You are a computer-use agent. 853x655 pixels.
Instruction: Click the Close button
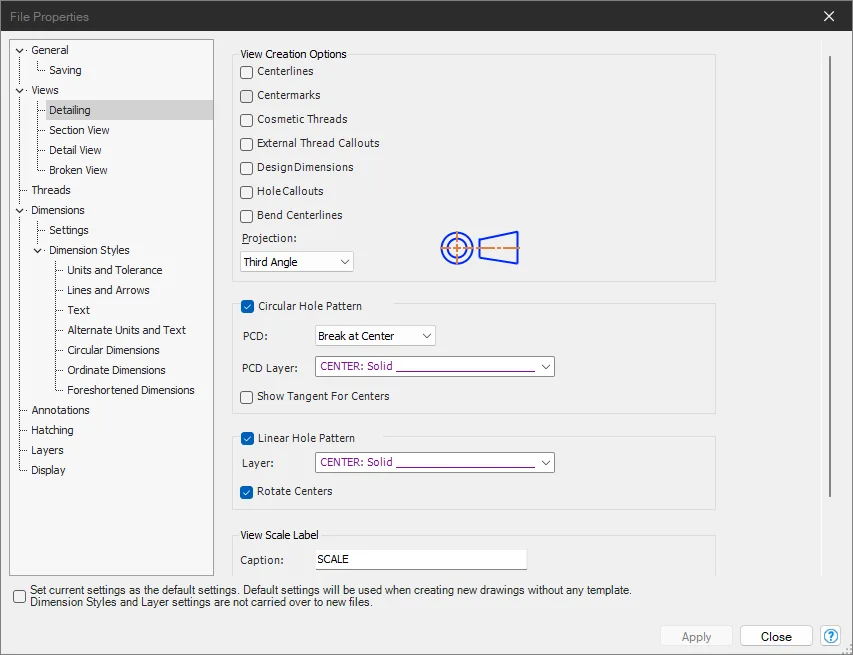tap(776, 636)
